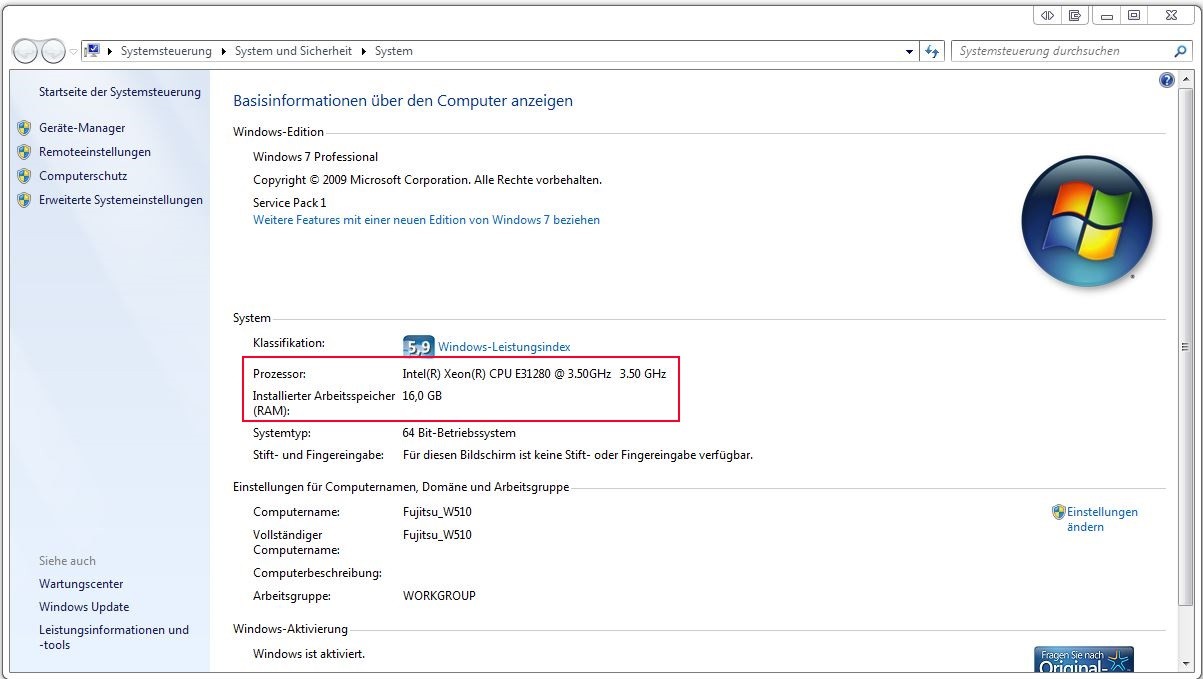Viewport: 1203px width, 679px height.
Task: Minimize the System window
Action: click(x=1106, y=15)
